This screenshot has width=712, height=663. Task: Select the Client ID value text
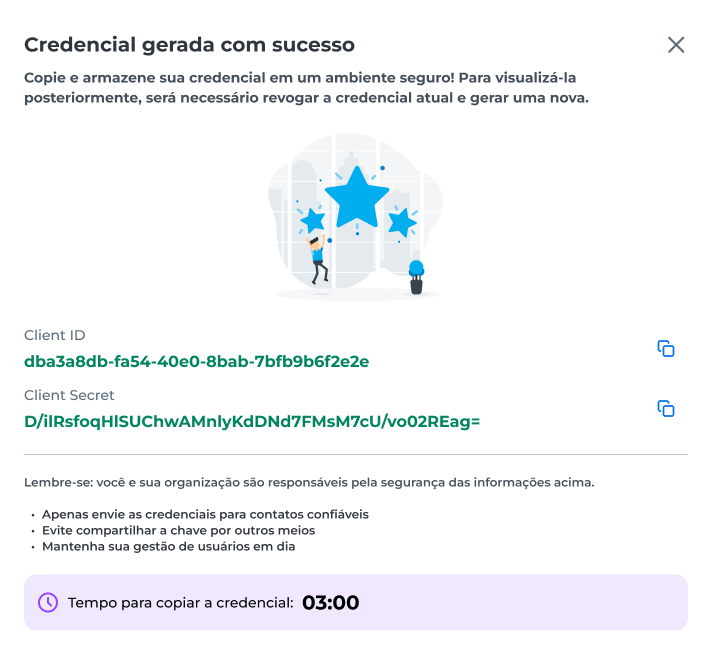coord(196,361)
